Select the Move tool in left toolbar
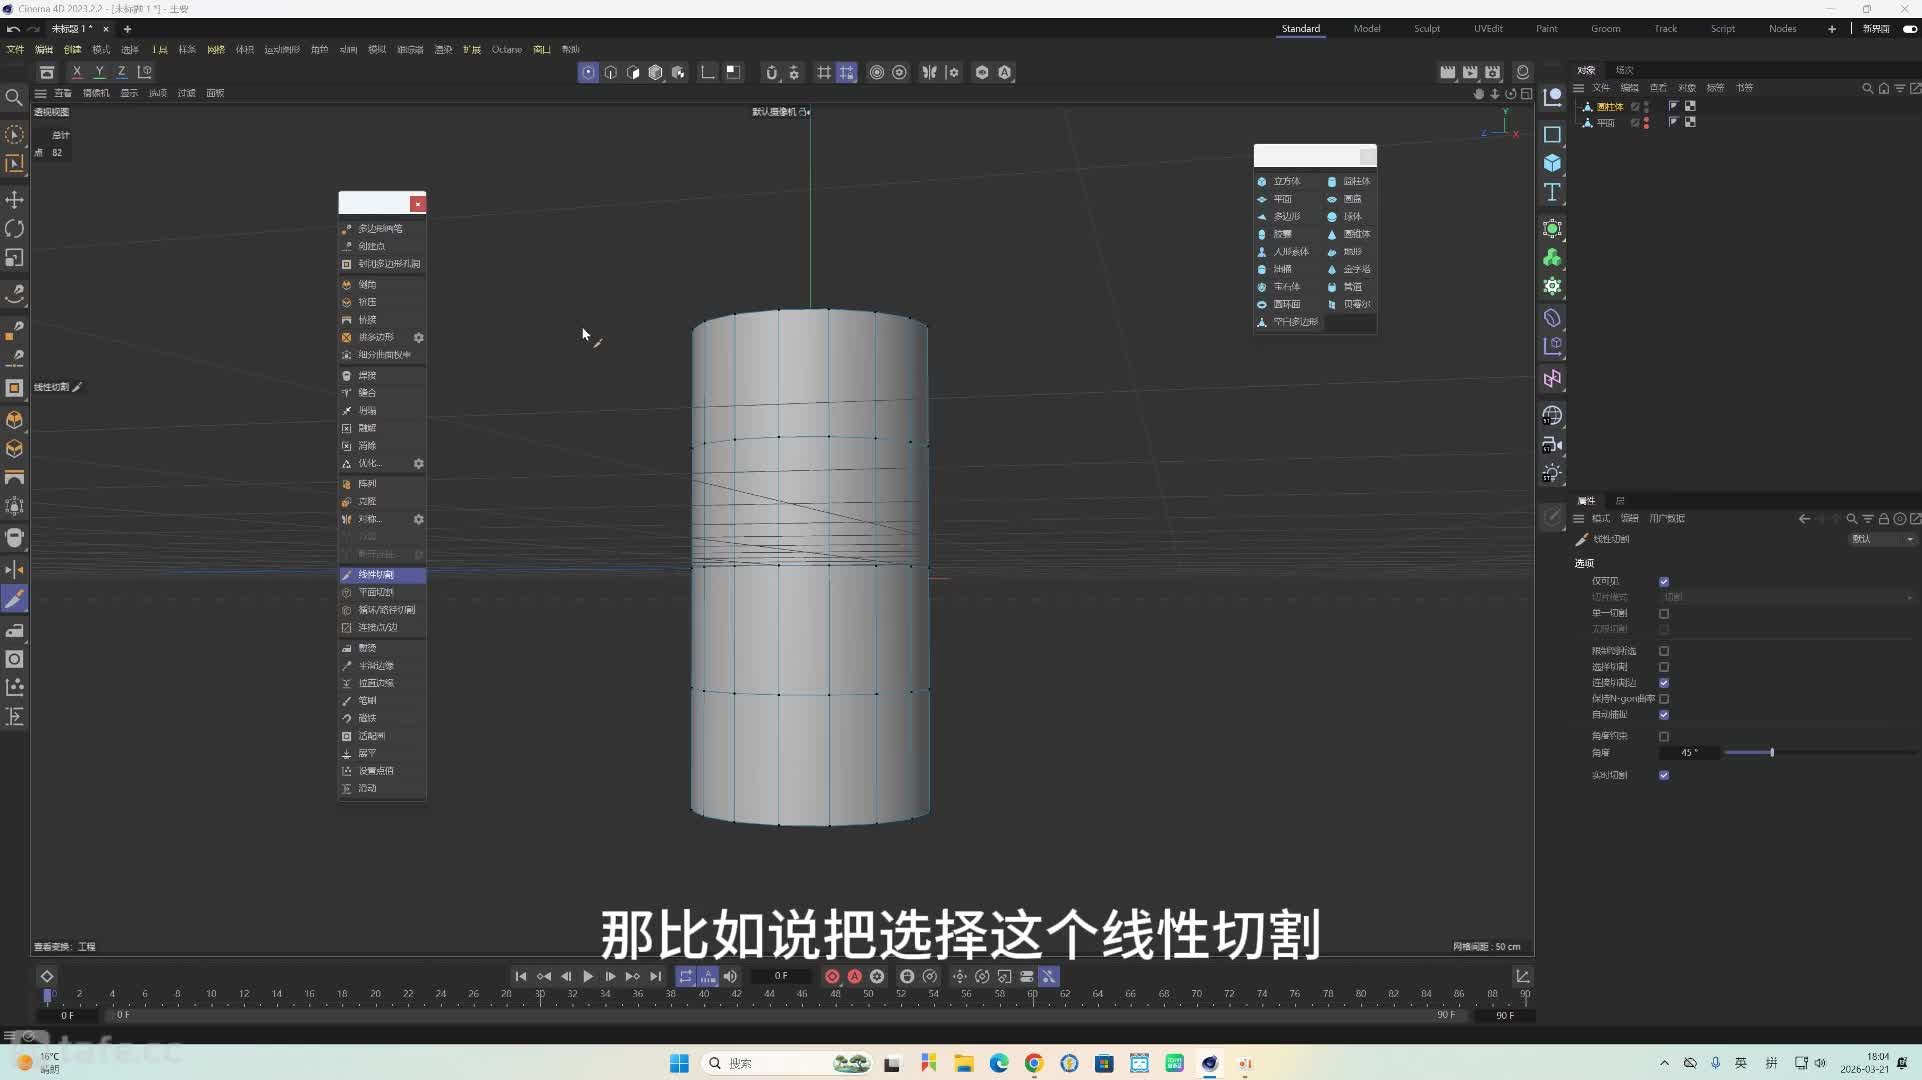The image size is (1922, 1080). pyautogui.click(x=14, y=200)
